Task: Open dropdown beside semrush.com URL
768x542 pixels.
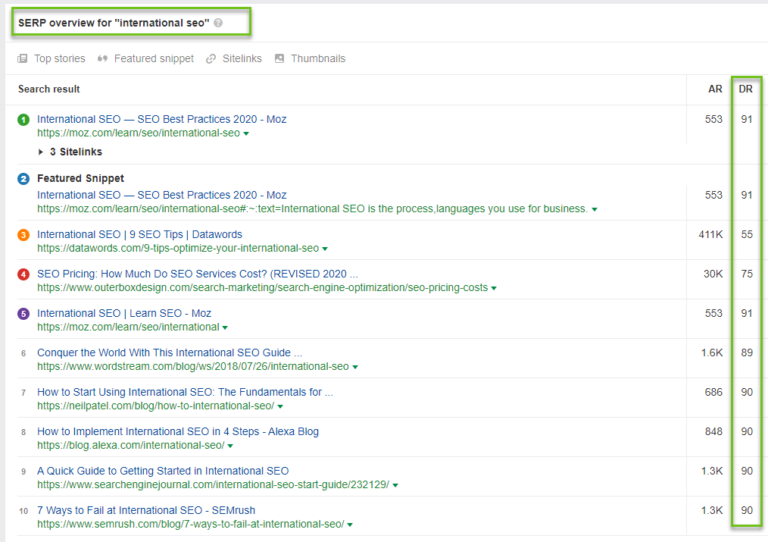Action: point(350,525)
